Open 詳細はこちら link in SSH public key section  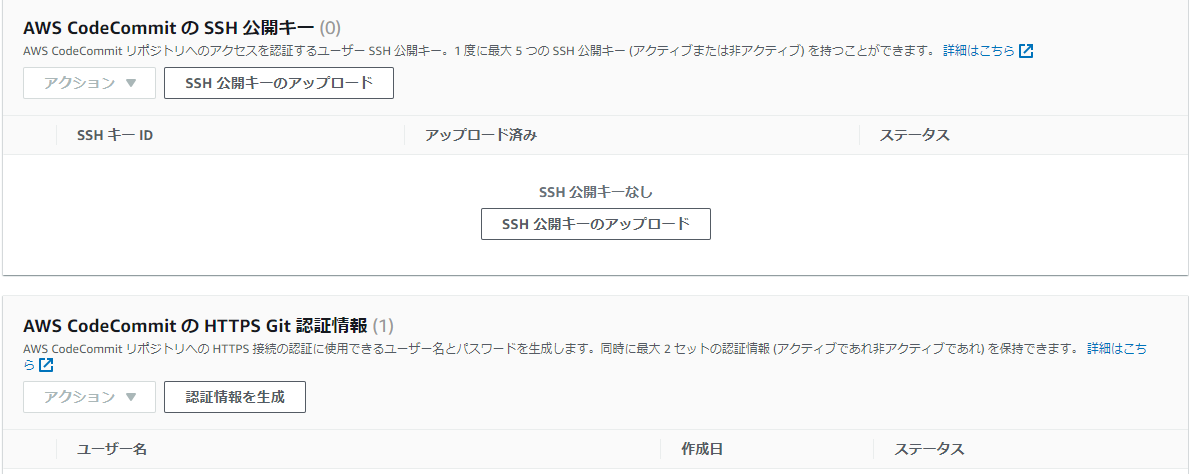click(978, 50)
